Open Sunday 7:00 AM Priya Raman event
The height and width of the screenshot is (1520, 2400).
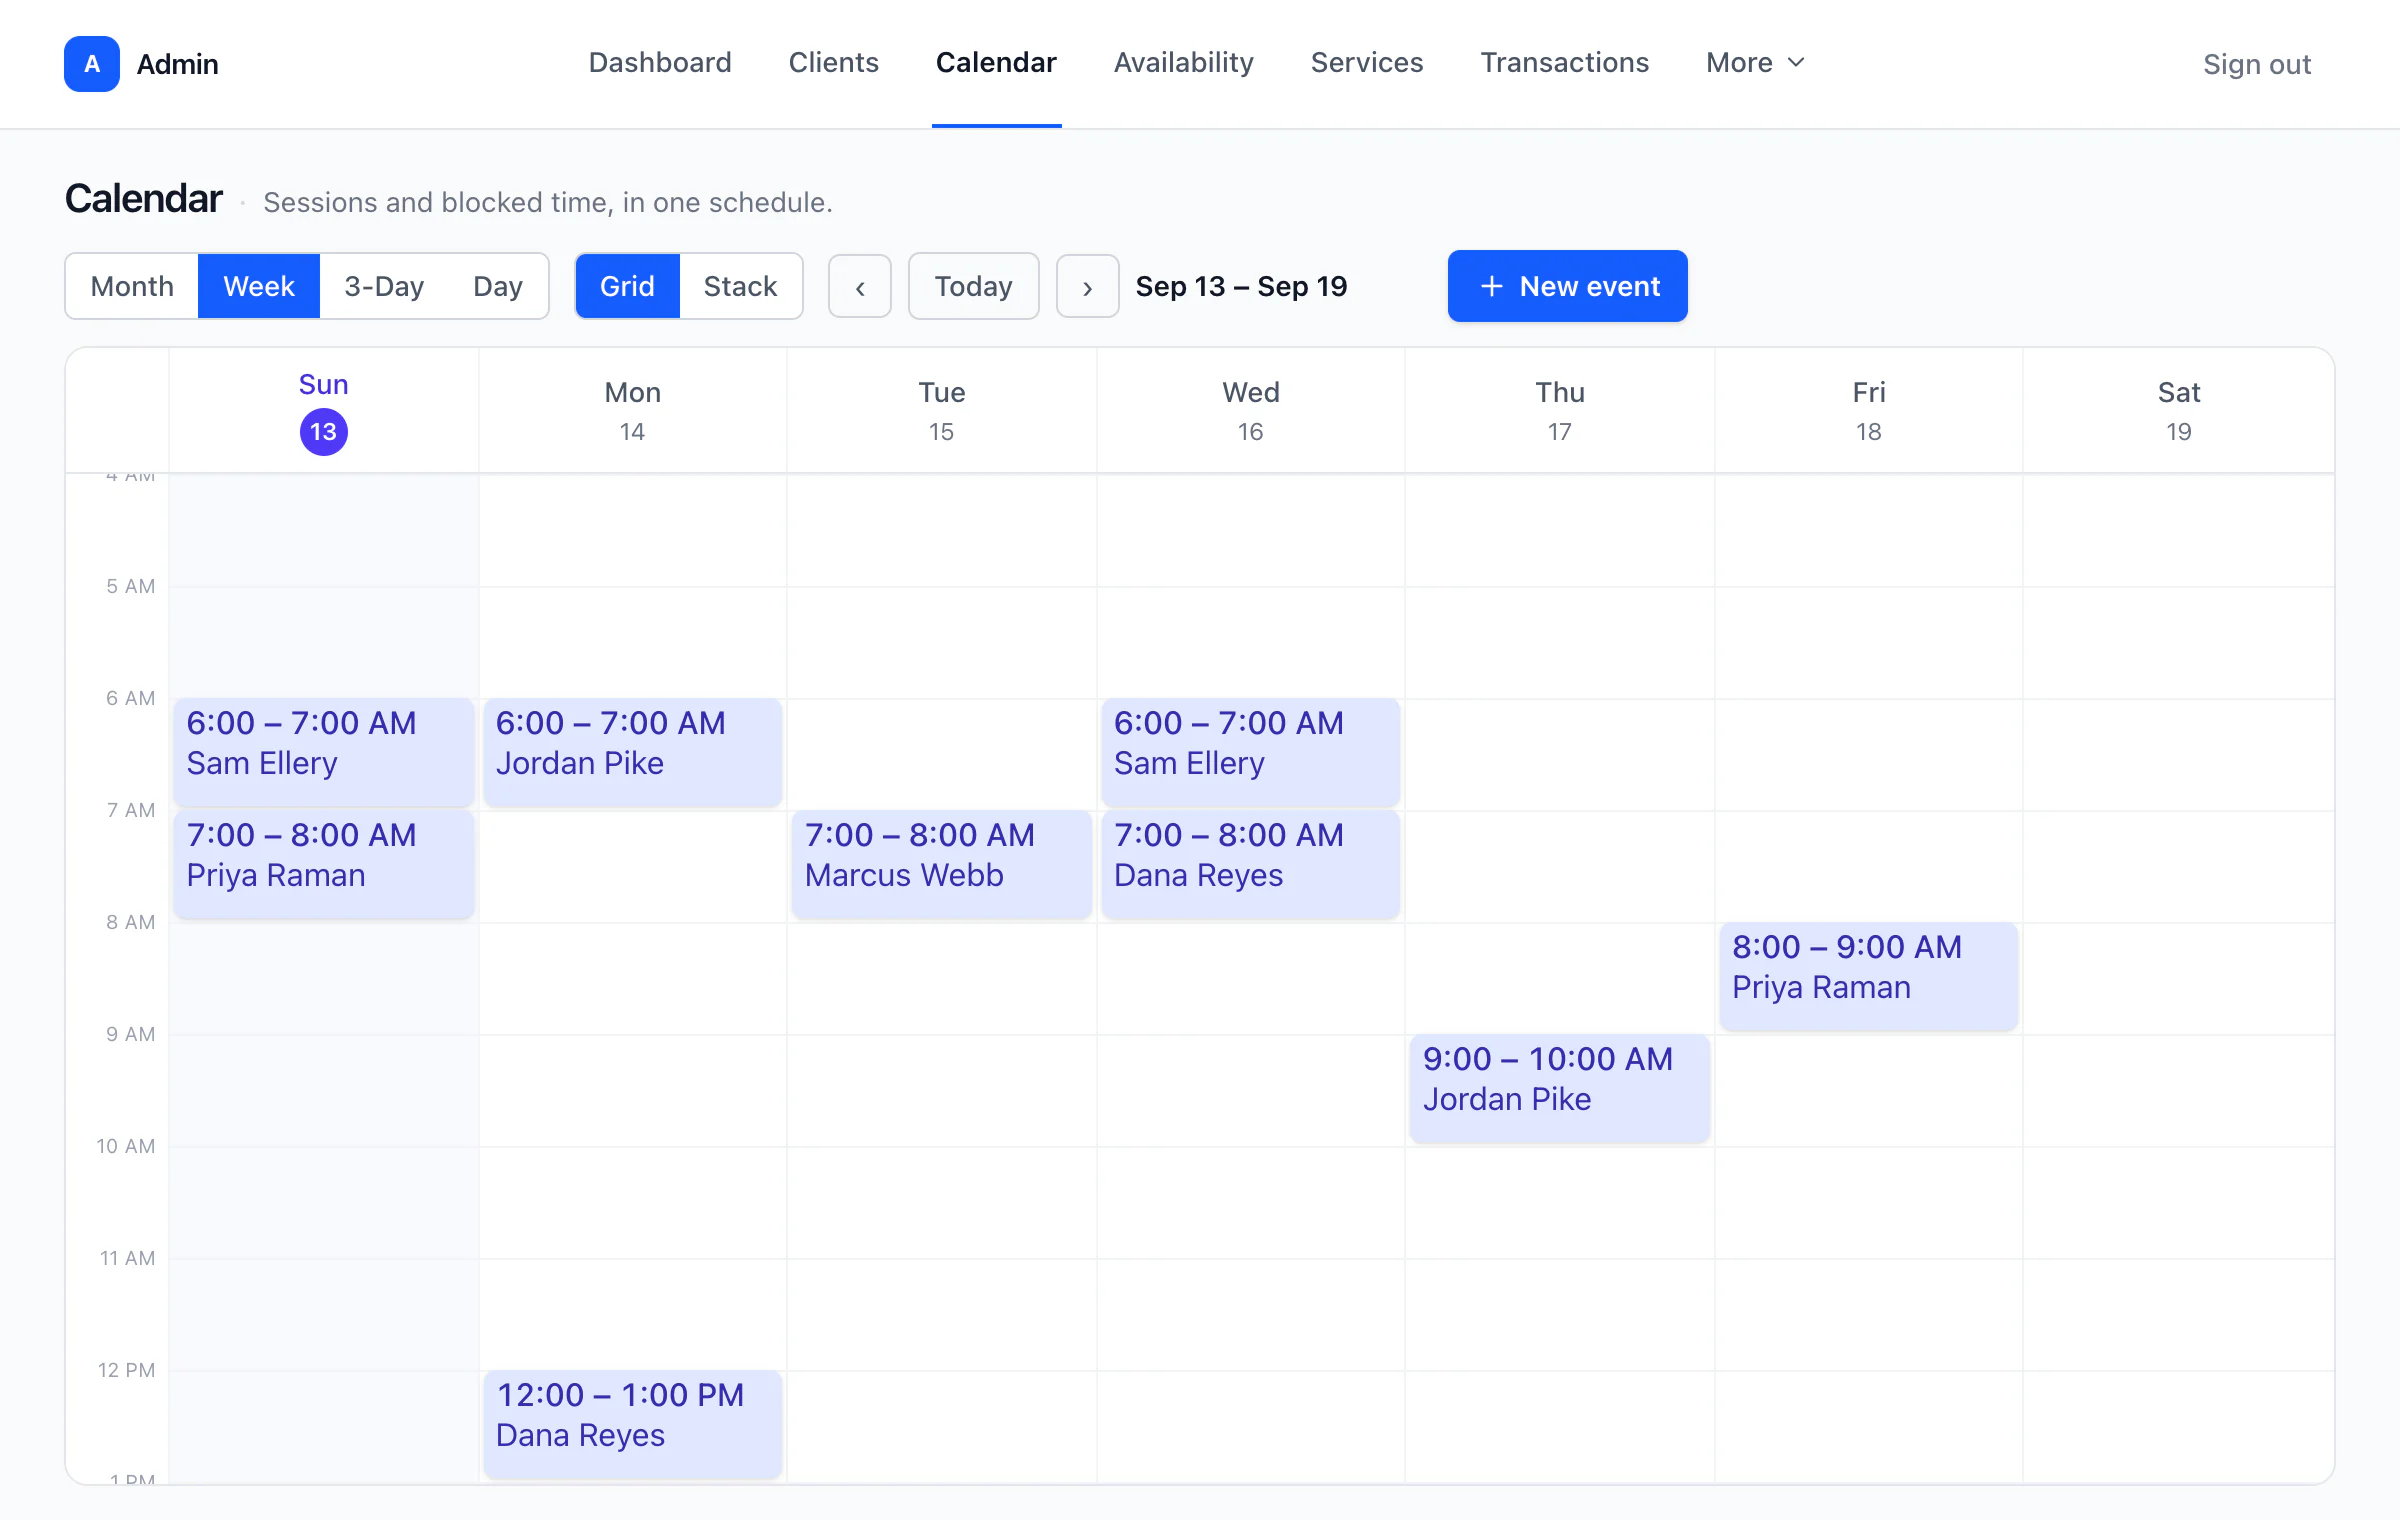pos(324,864)
